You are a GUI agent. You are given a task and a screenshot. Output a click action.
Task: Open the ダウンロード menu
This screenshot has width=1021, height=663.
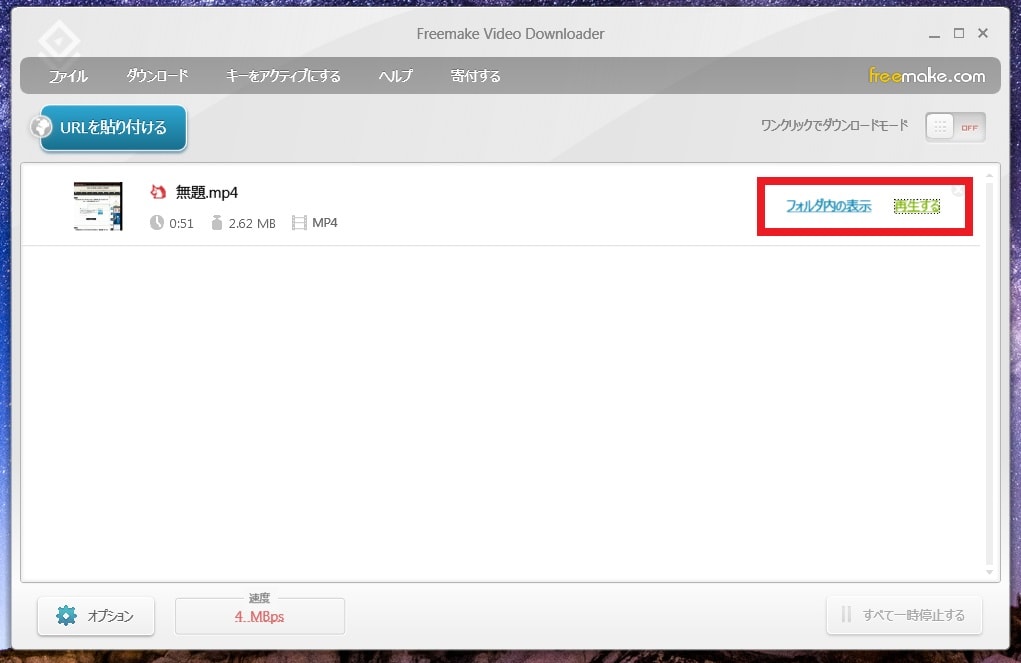(157, 76)
